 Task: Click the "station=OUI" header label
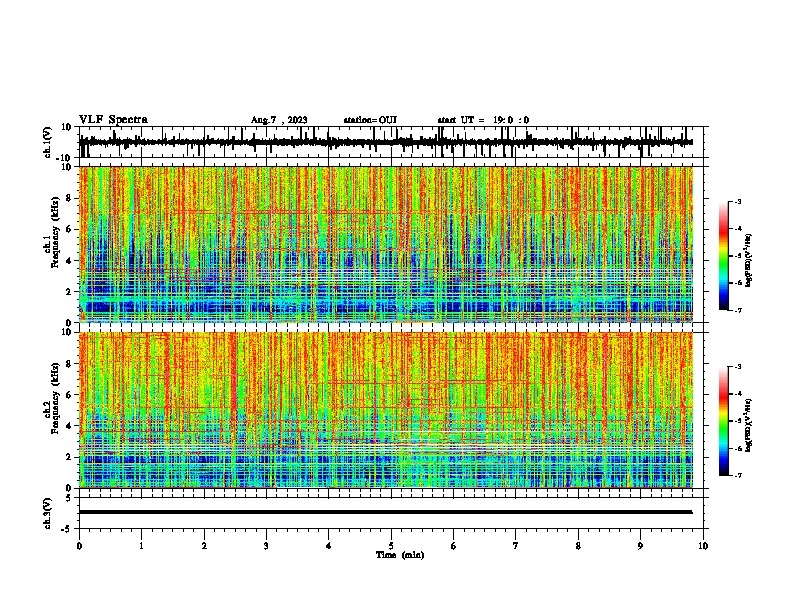point(370,120)
